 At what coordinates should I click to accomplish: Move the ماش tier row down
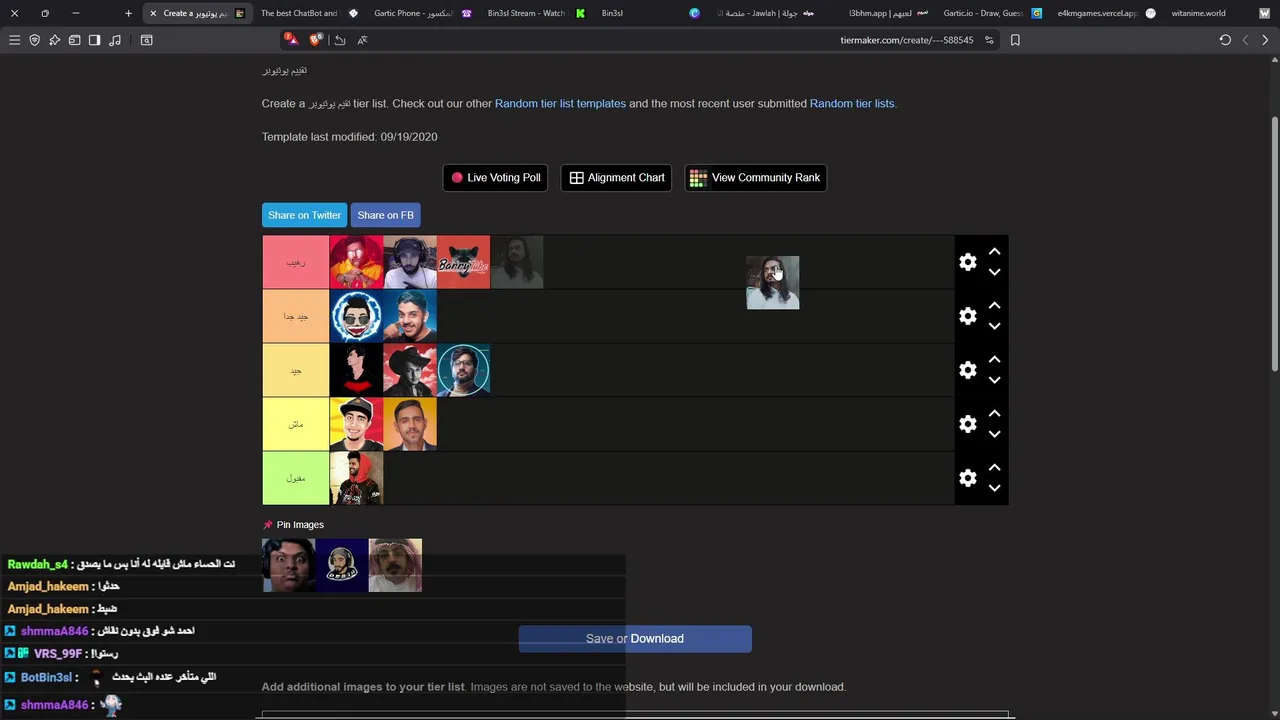[994, 434]
